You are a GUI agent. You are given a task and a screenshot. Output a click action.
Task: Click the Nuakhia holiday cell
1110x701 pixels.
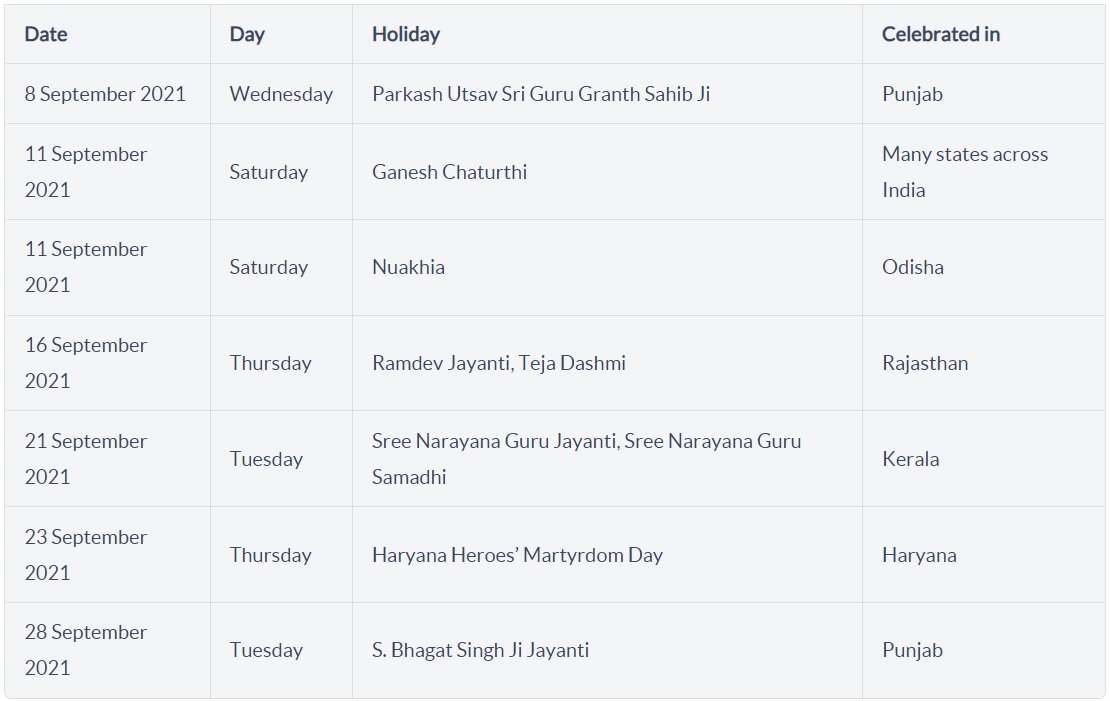pyautogui.click(x=408, y=267)
